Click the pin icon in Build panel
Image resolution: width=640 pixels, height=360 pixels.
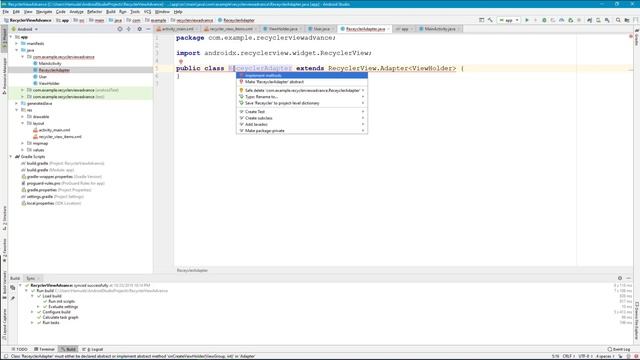[x=13, y=299]
